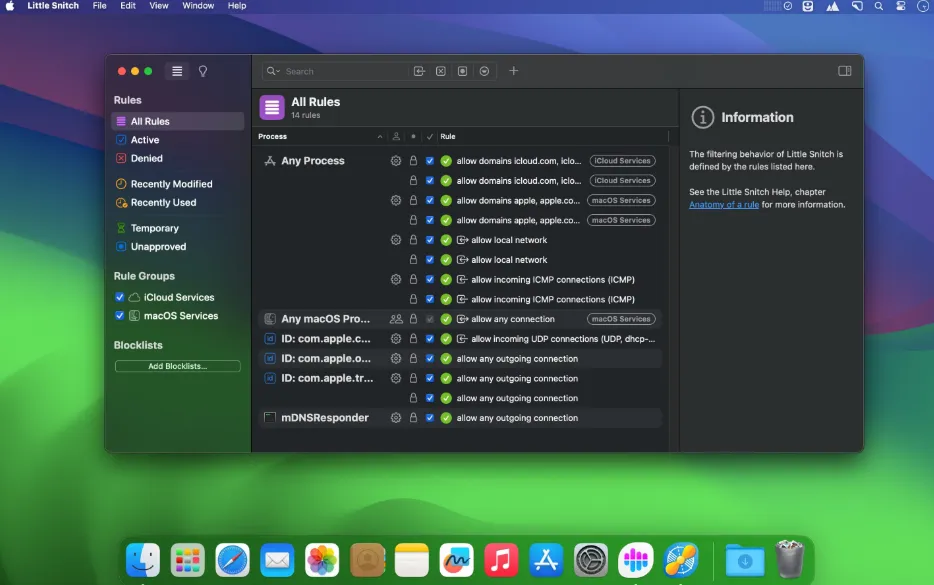Sort by the Process column header
Viewport: 934px width, 585px height.
(272, 136)
